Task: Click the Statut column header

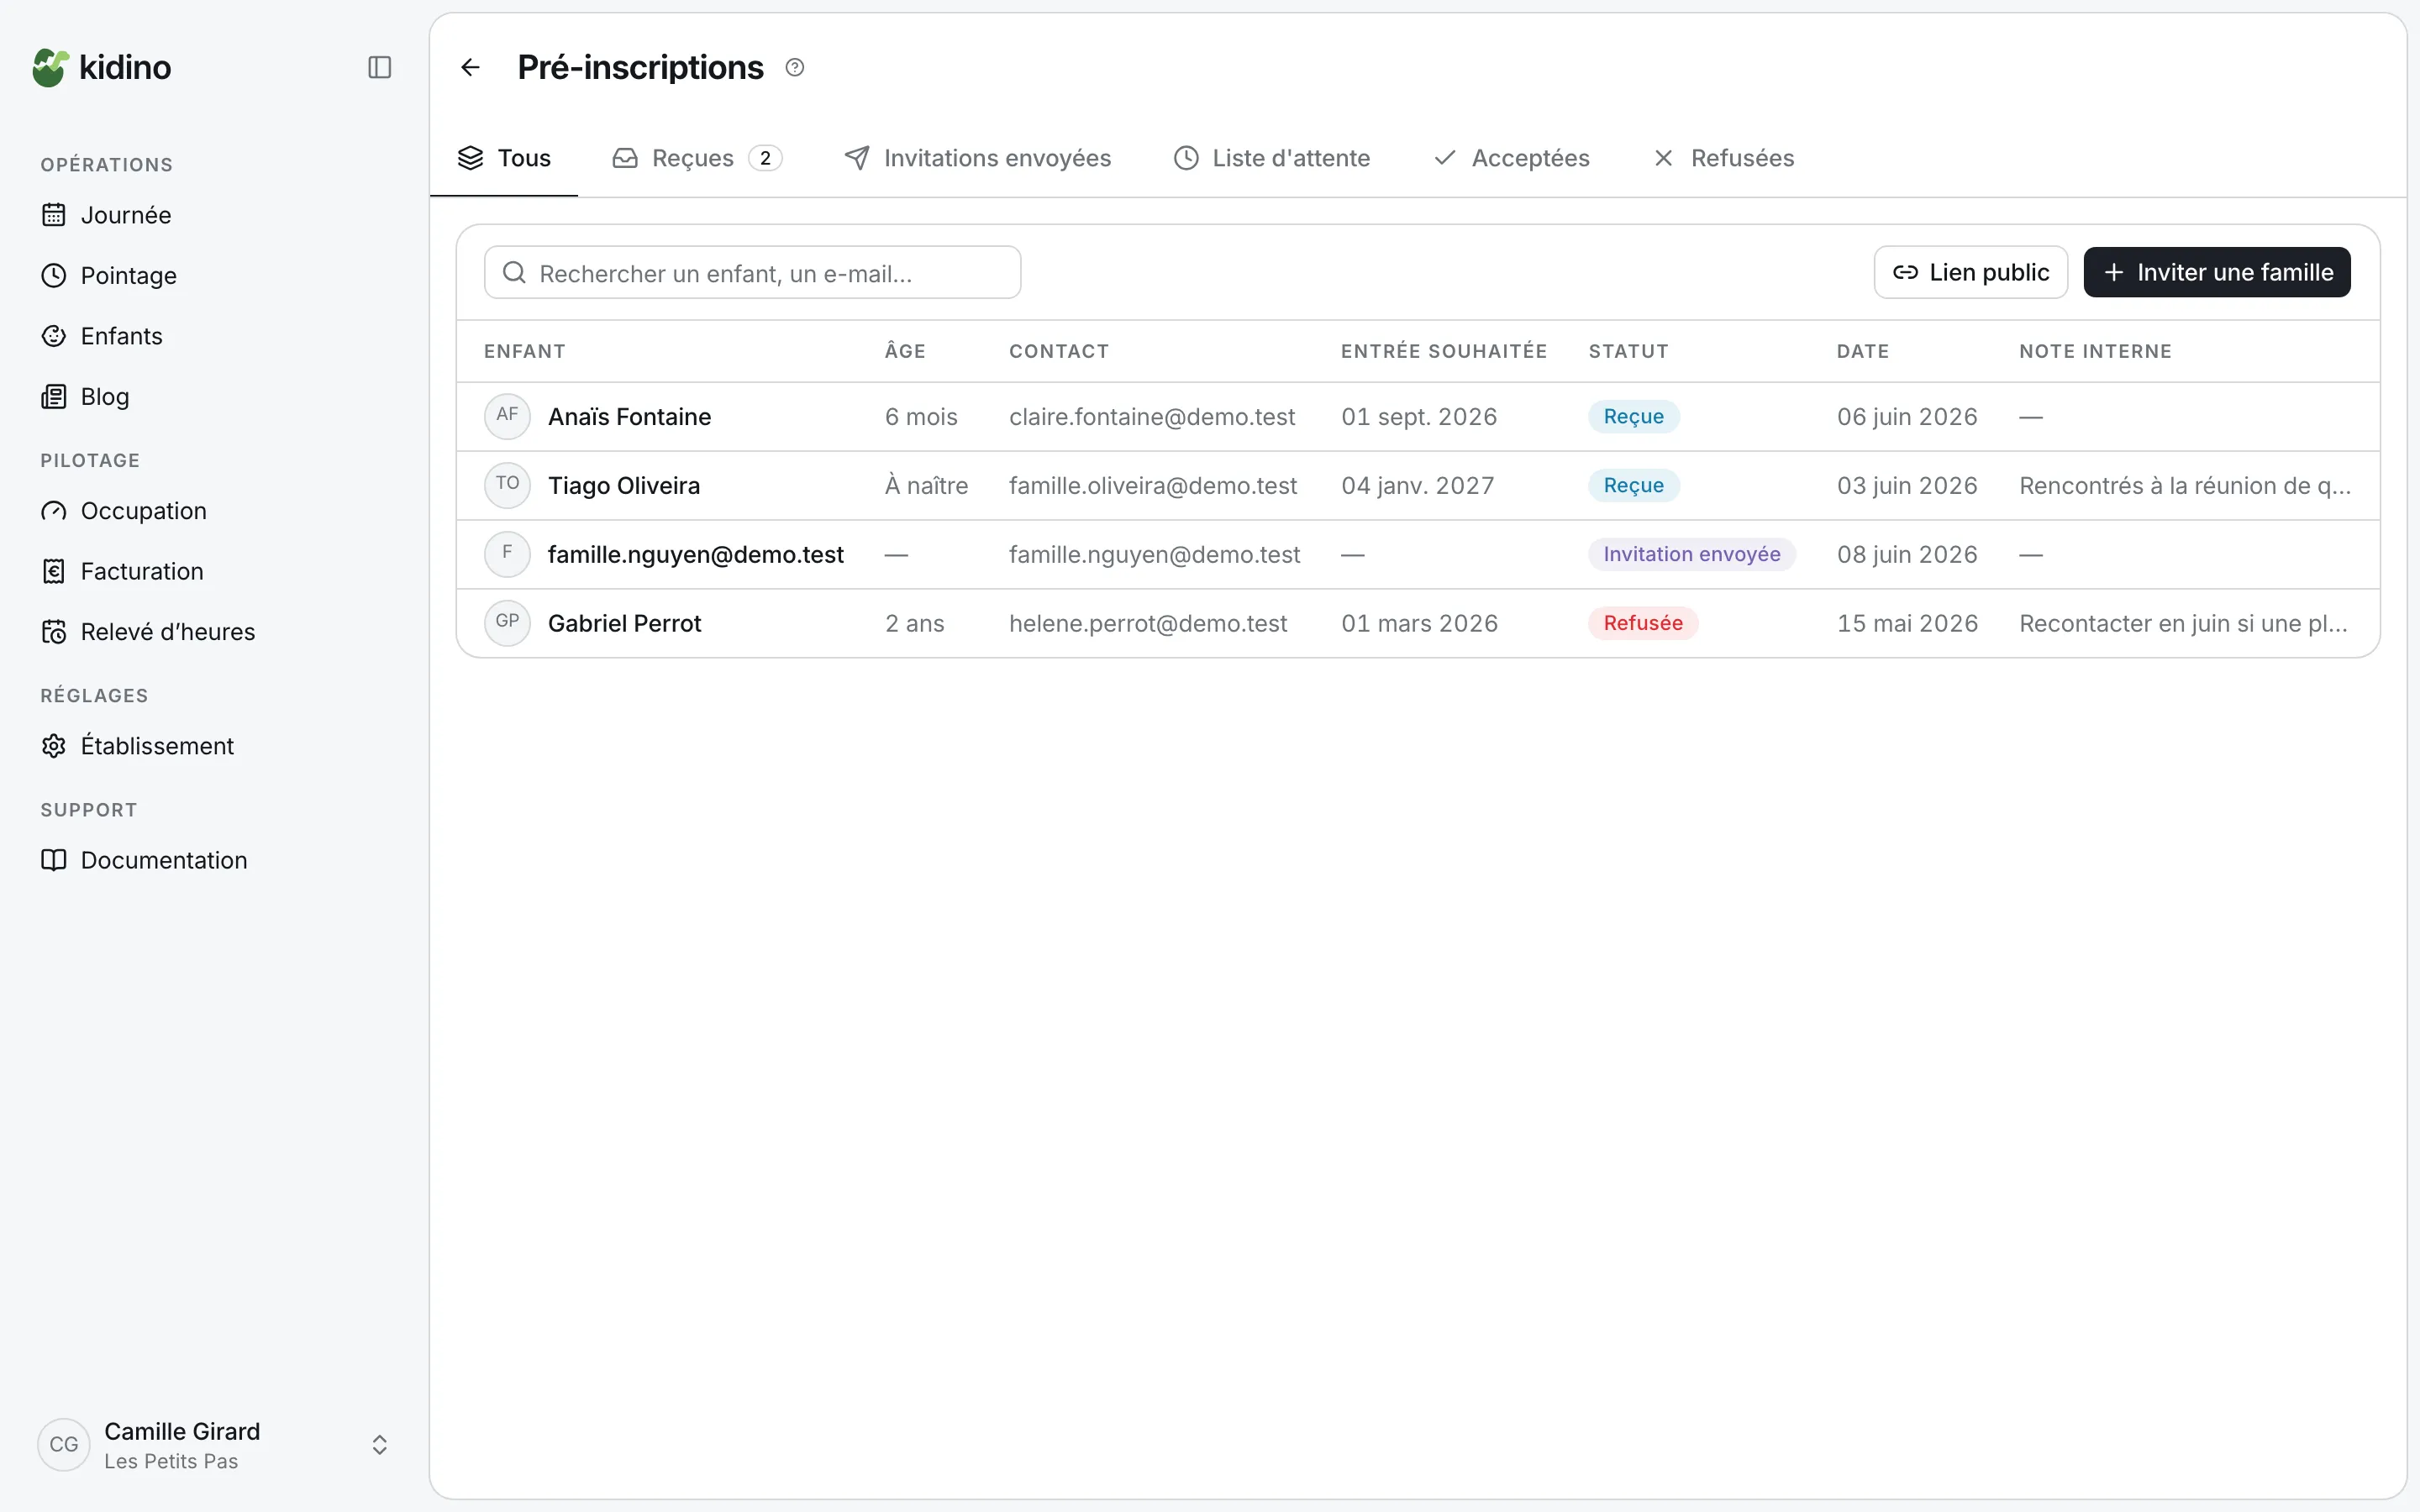Action: [1628, 351]
